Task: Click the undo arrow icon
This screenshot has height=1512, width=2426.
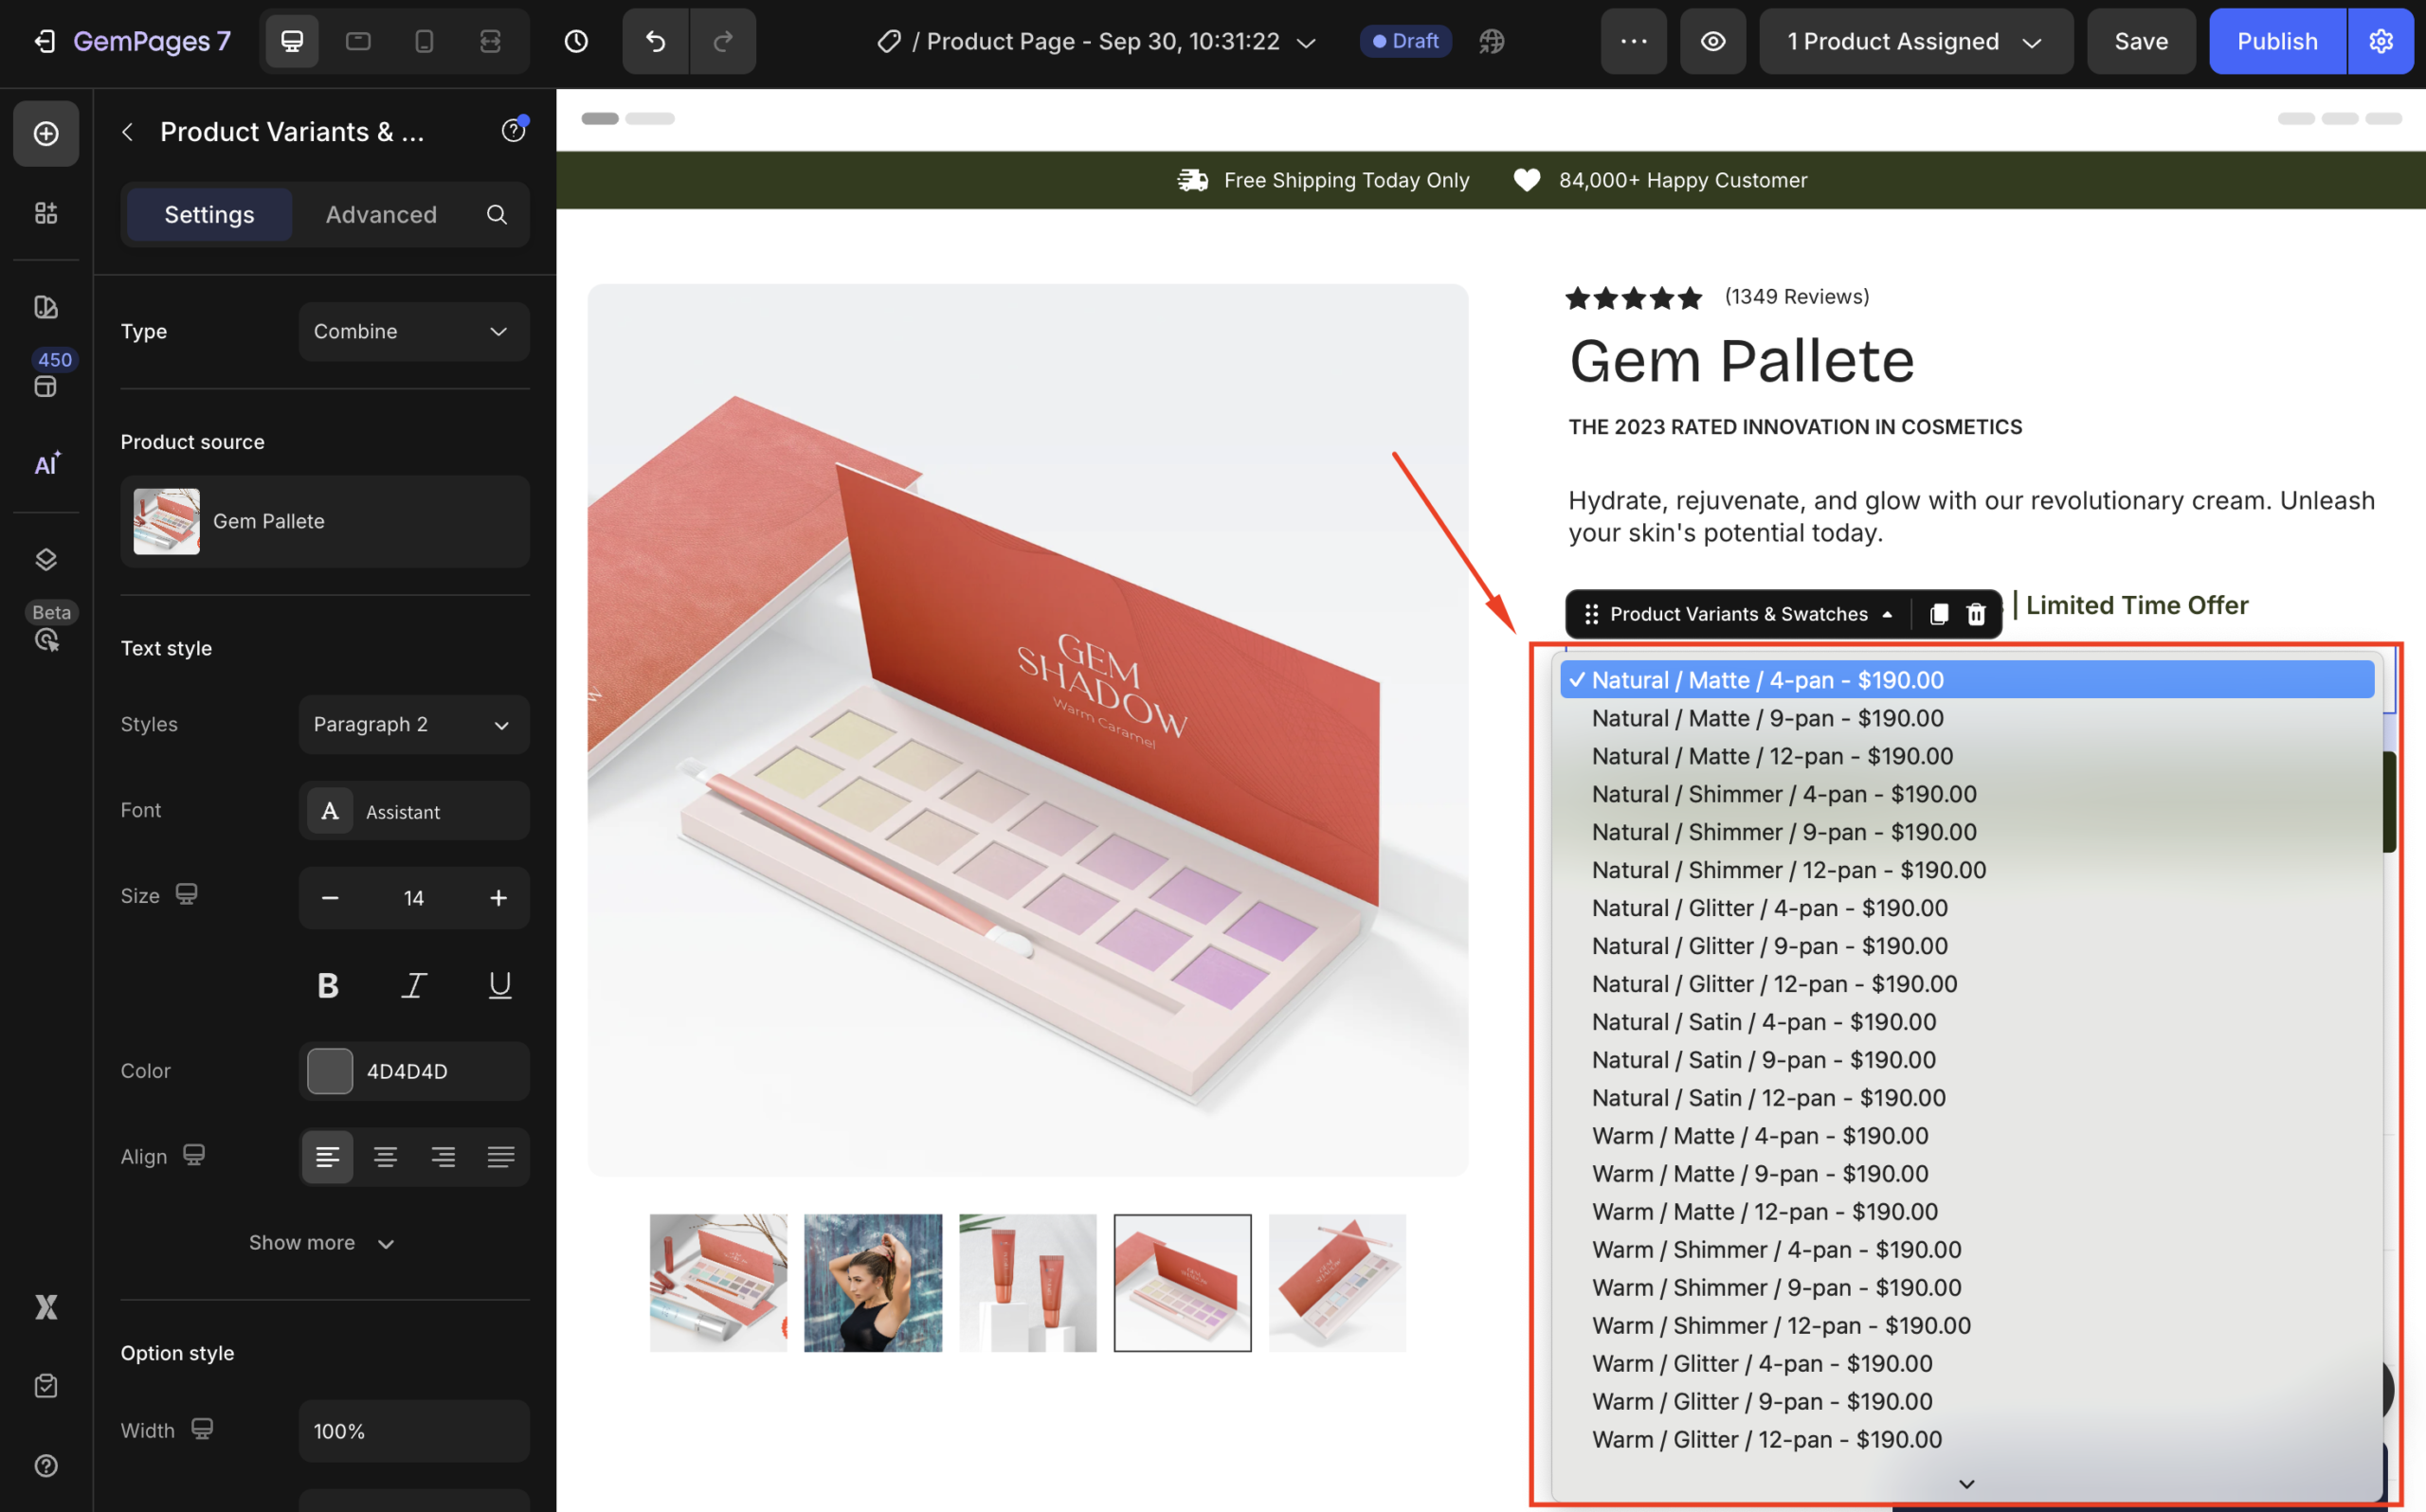Action: pos(655,41)
